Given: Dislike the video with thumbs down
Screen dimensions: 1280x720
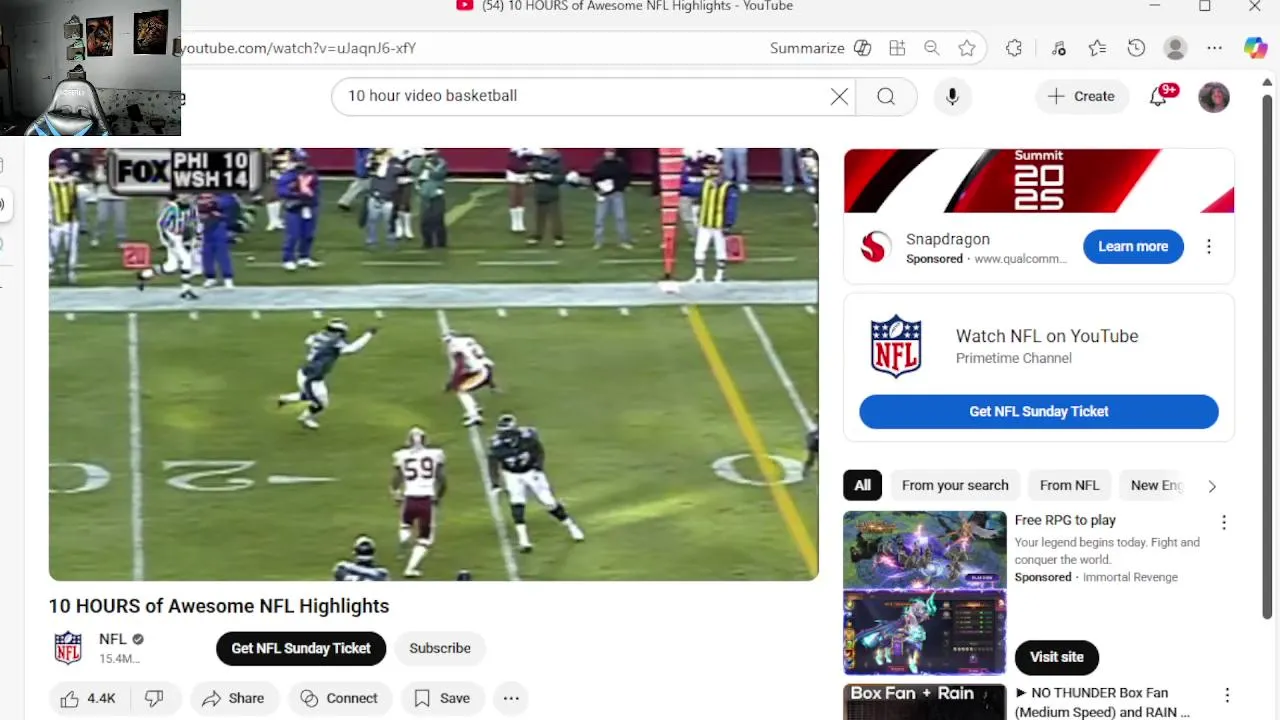Looking at the screenshot, I should (x=155, y=698).
